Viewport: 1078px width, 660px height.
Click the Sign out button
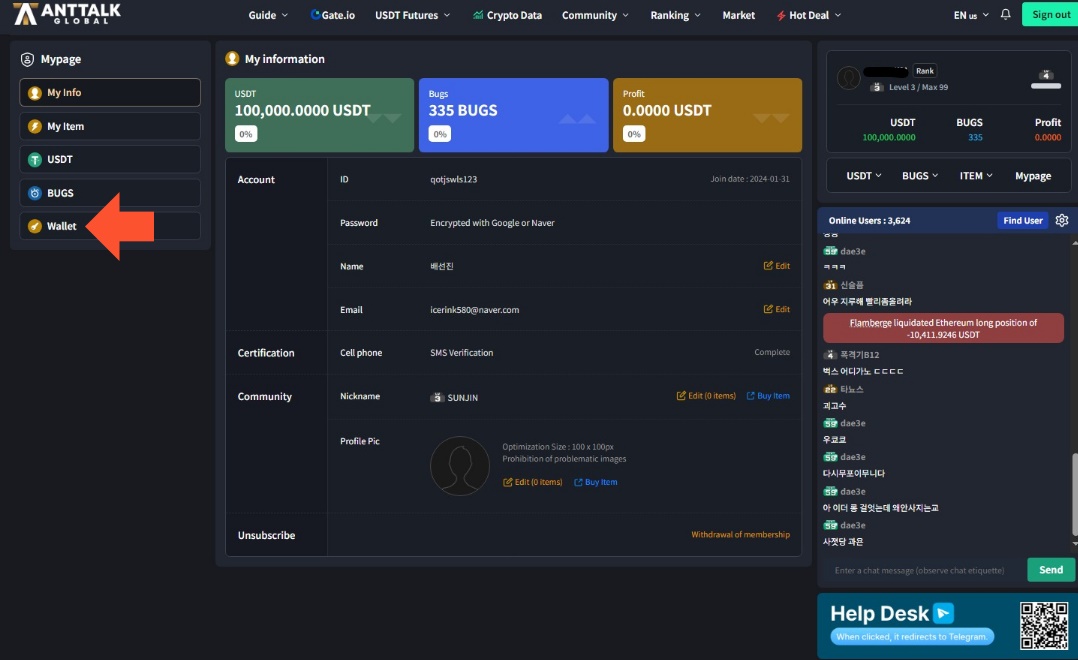1050,14
